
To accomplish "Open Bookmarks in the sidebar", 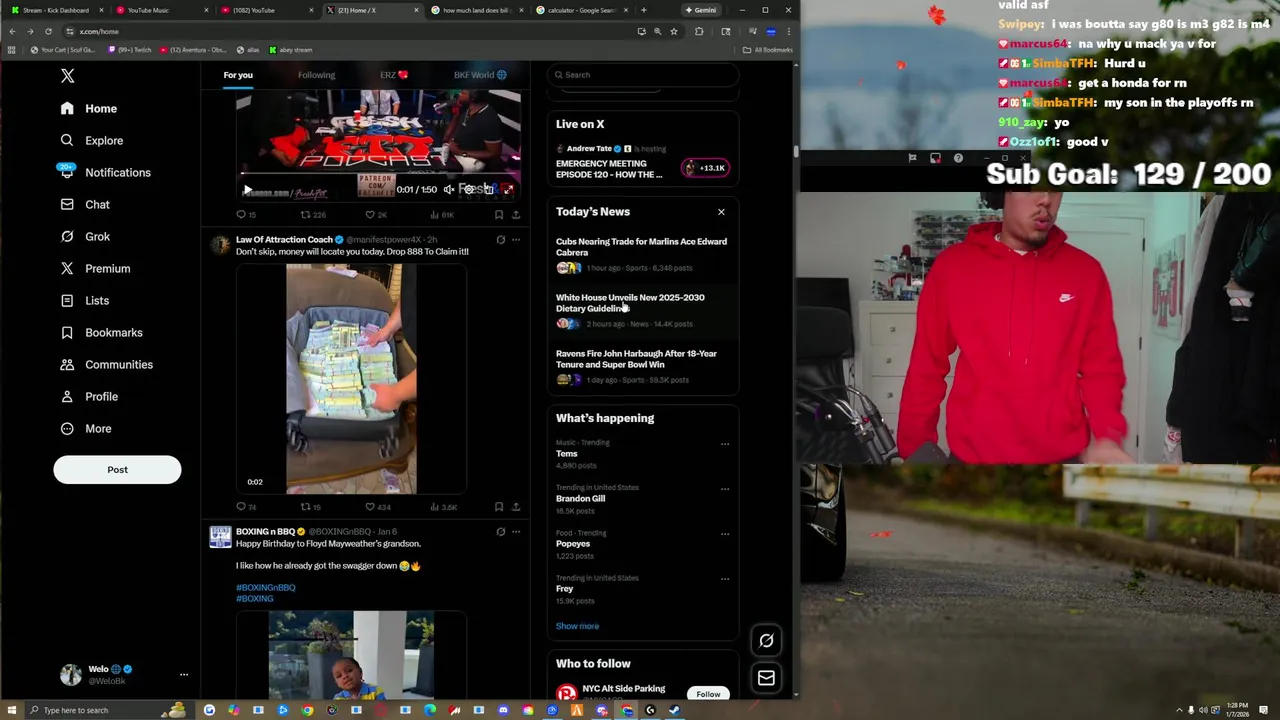I will click(x=101, y=332).
